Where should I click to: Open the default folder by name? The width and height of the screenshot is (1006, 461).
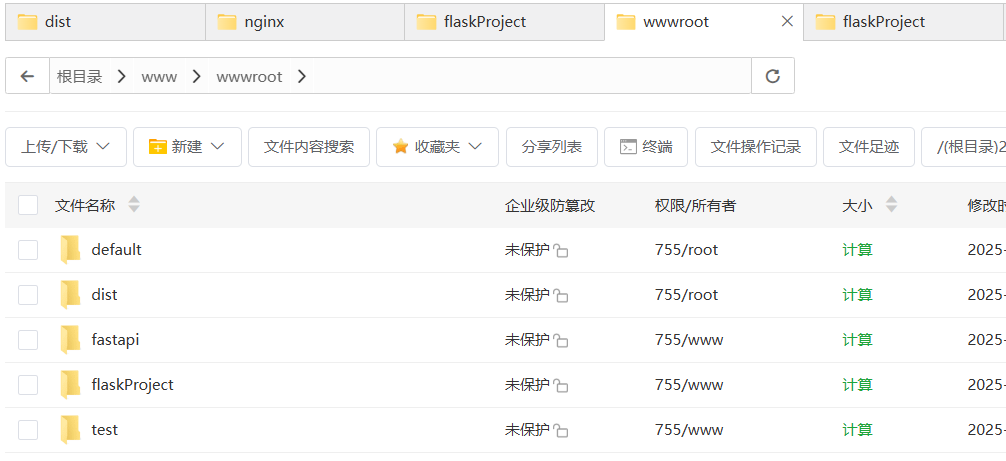click(116, 249)
